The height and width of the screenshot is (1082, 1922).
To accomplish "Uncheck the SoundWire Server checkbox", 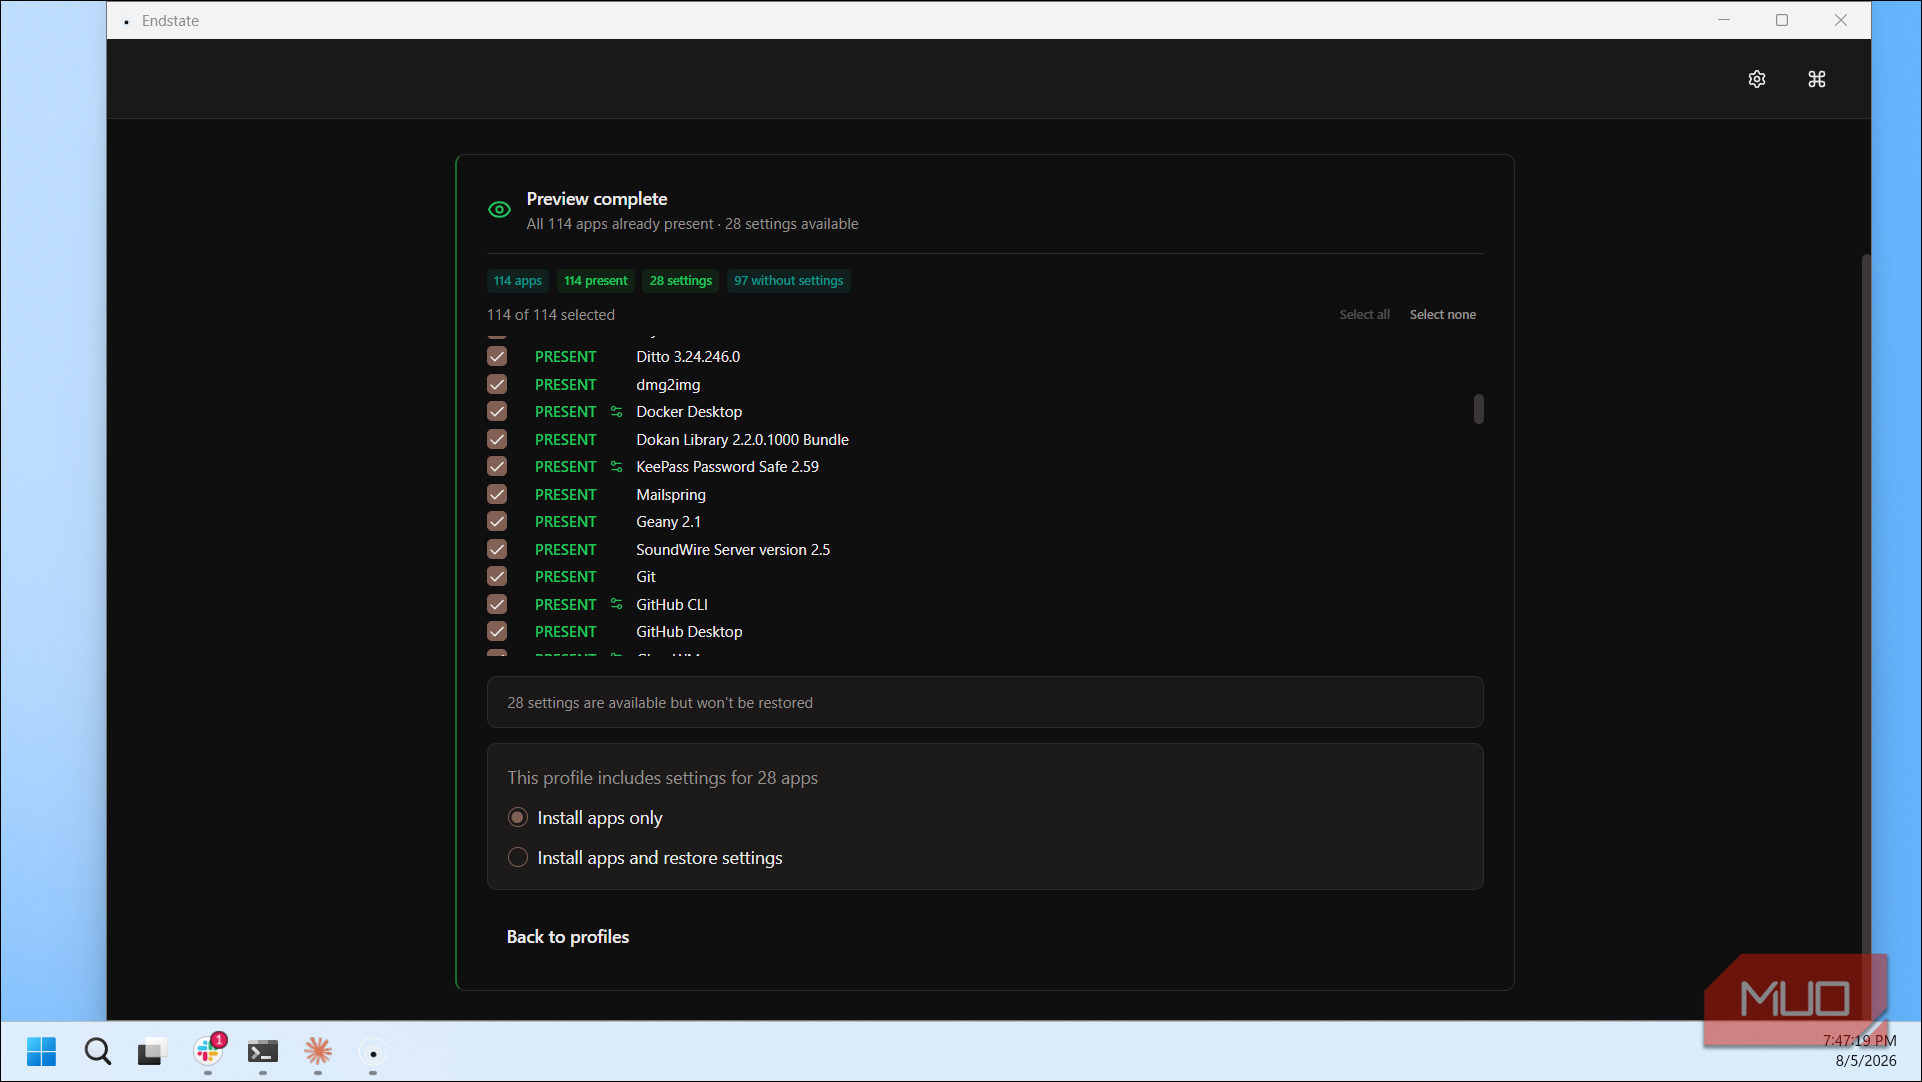I will click(497, 550).
